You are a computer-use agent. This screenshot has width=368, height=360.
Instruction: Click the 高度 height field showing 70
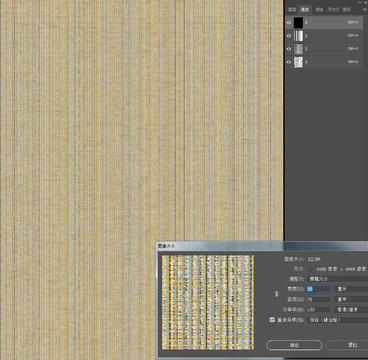click(319, 299)
